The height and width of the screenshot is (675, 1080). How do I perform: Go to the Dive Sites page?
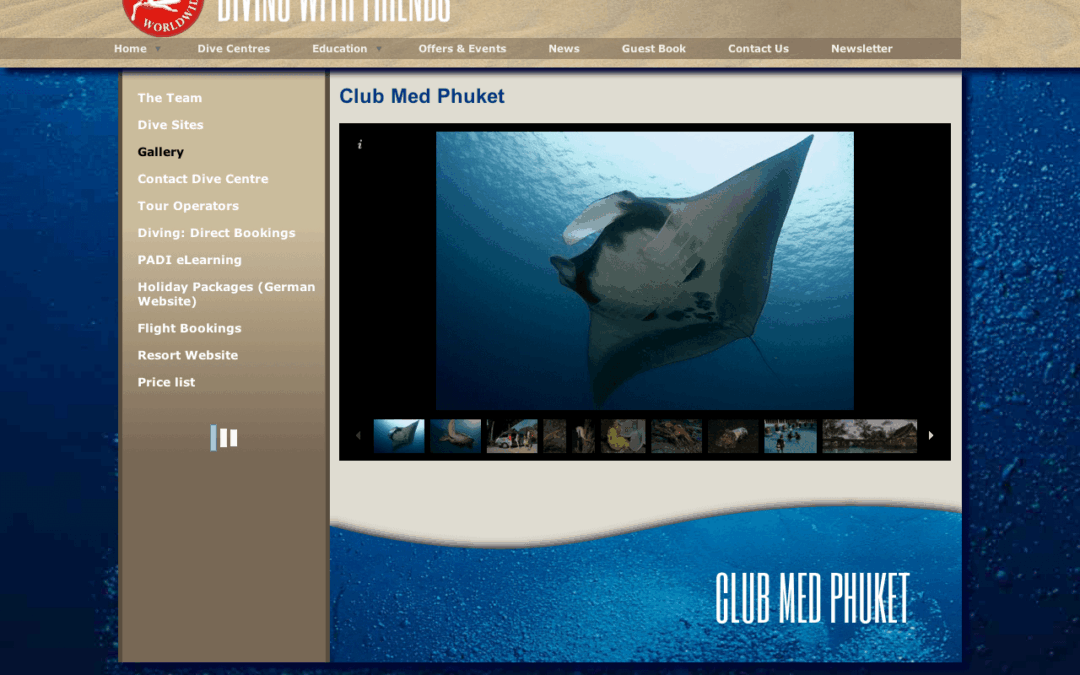click(x=170, y=125)
